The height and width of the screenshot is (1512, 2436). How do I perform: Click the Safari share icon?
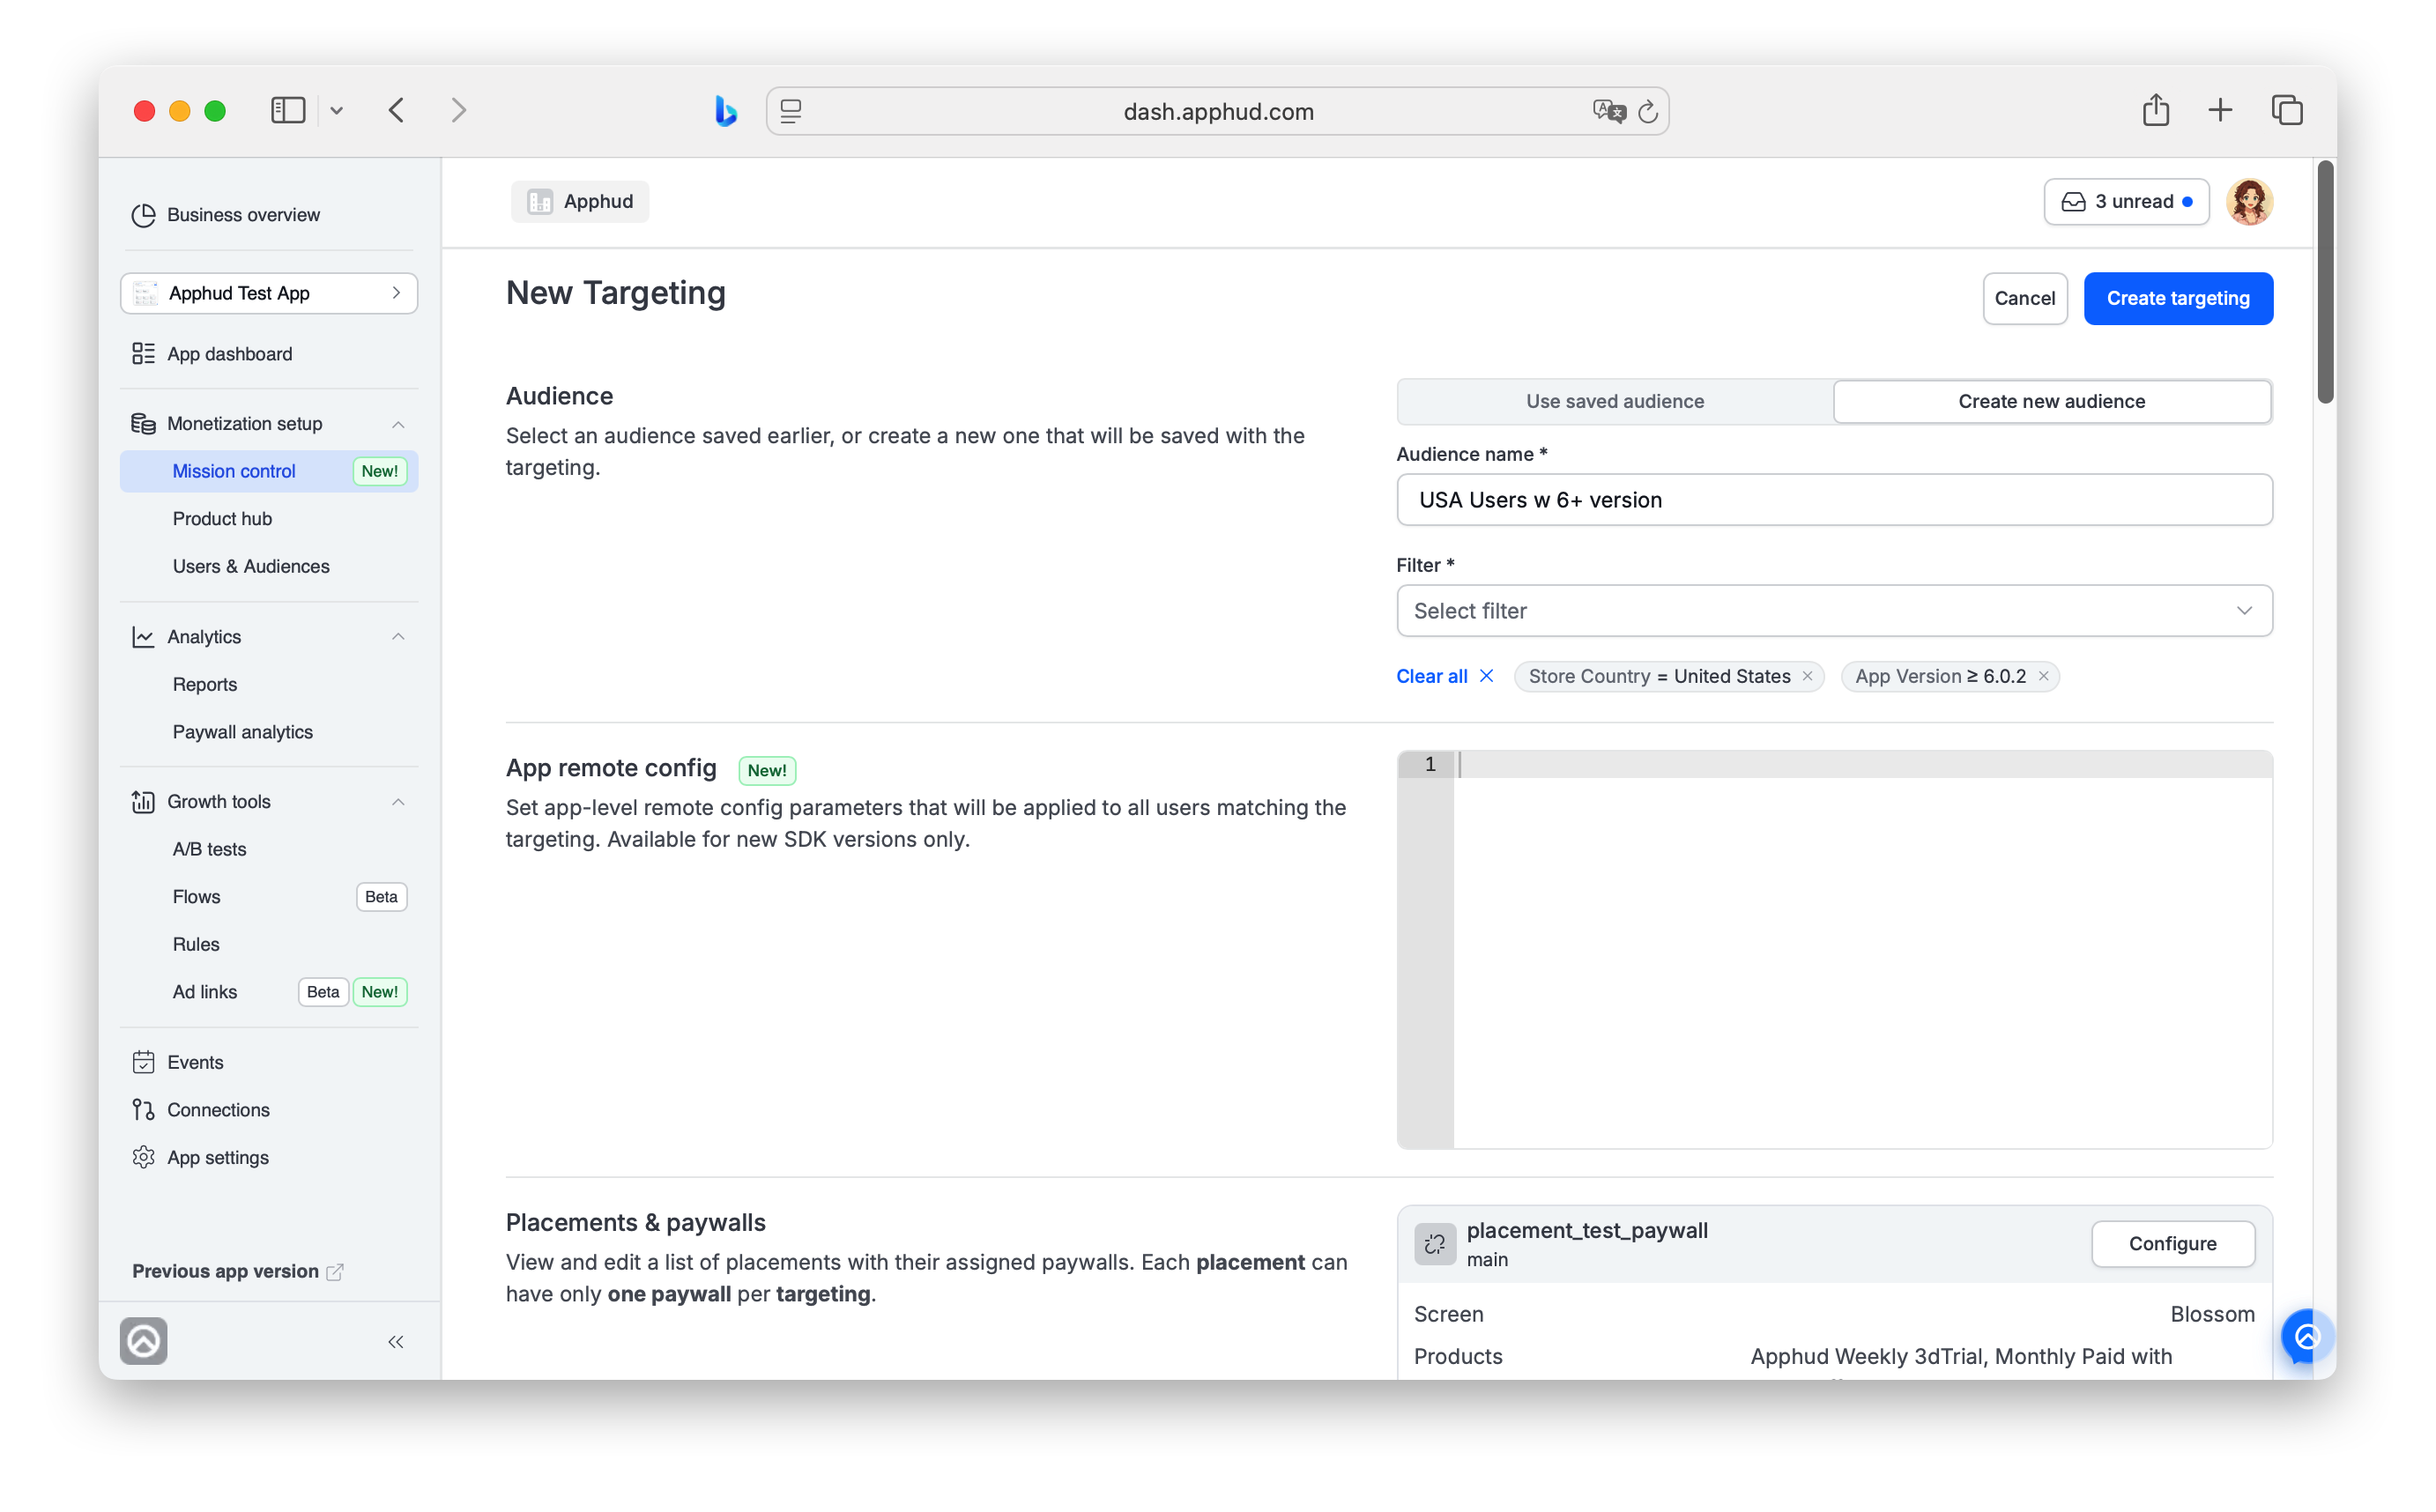2157,110
